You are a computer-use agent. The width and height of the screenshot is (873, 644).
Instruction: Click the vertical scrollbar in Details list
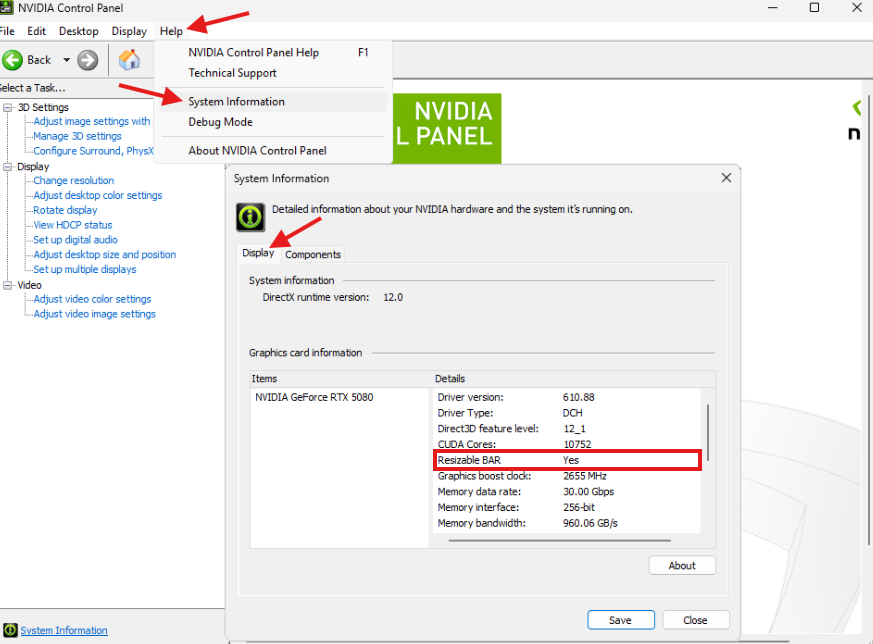(x=708, y=432)
